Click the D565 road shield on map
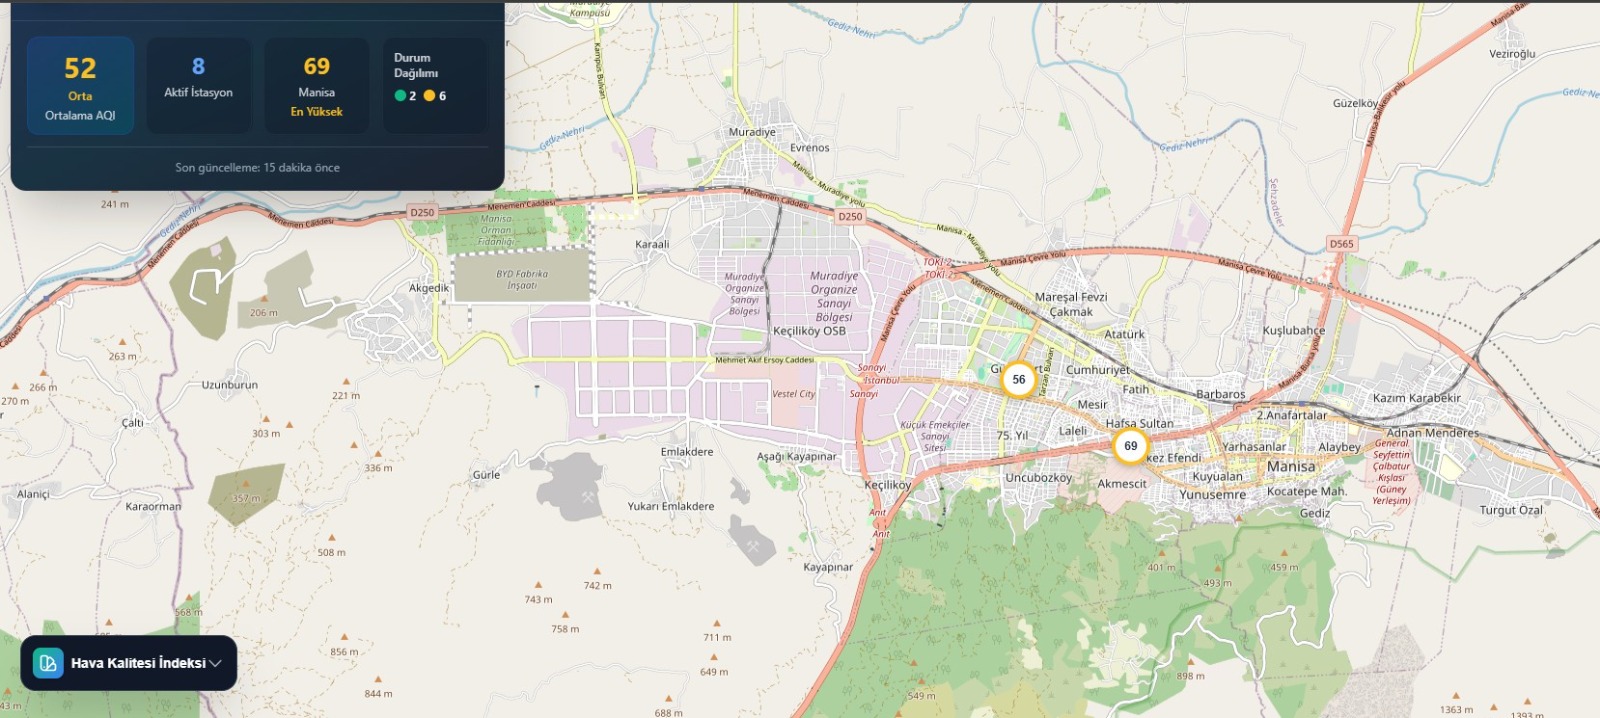 coord(1341,244)
